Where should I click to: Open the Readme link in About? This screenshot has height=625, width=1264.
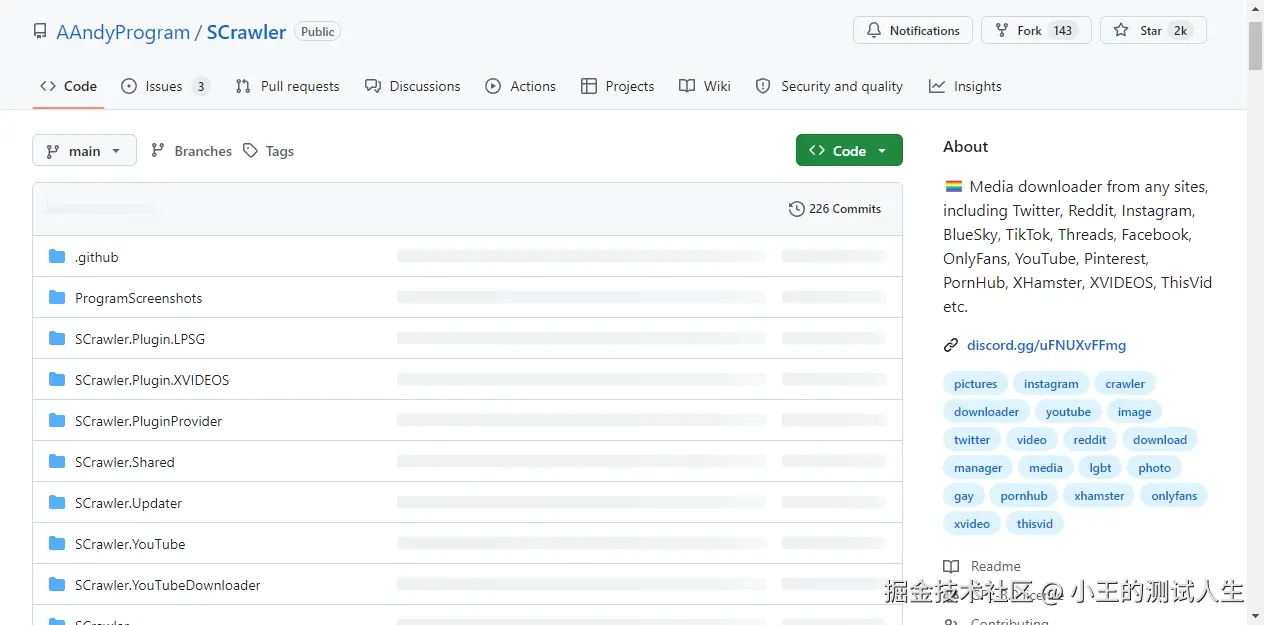(x=996, y=566)
